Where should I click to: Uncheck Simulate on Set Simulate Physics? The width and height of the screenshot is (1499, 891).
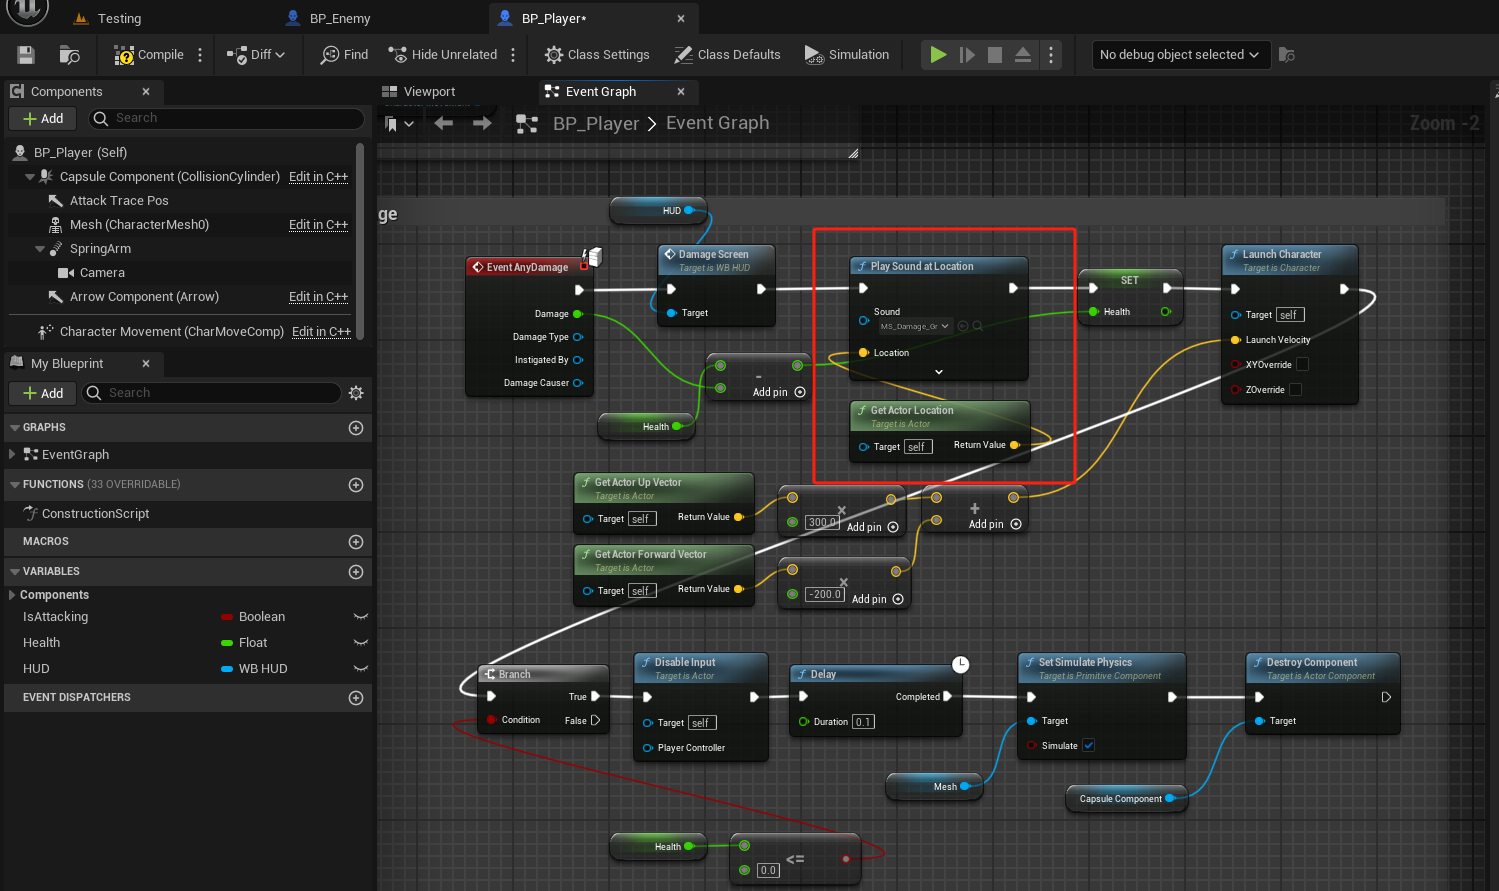click(1089, 745)
